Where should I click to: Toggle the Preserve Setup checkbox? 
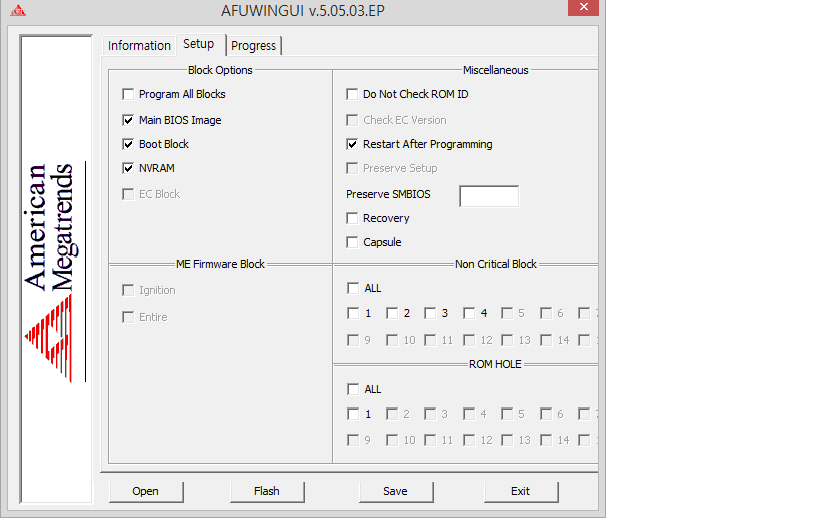pyautogui.click(x=352, y=168)
